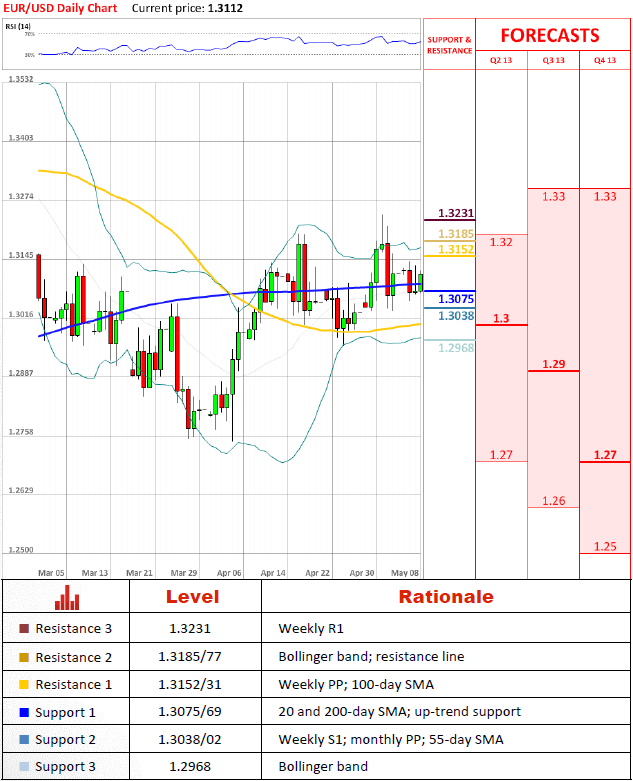Click the Q2 13 forecast value 1.27

[501, 455]
